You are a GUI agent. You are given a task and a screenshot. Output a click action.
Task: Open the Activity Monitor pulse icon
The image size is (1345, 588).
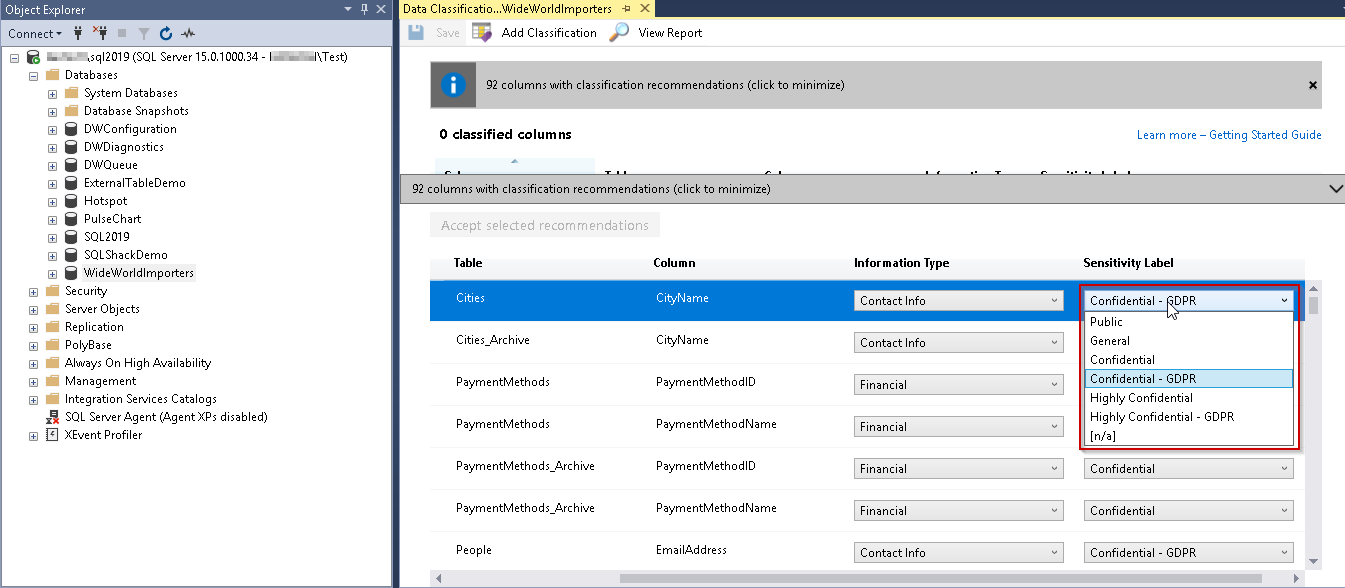pyautogui.click(x=188, y=33)
